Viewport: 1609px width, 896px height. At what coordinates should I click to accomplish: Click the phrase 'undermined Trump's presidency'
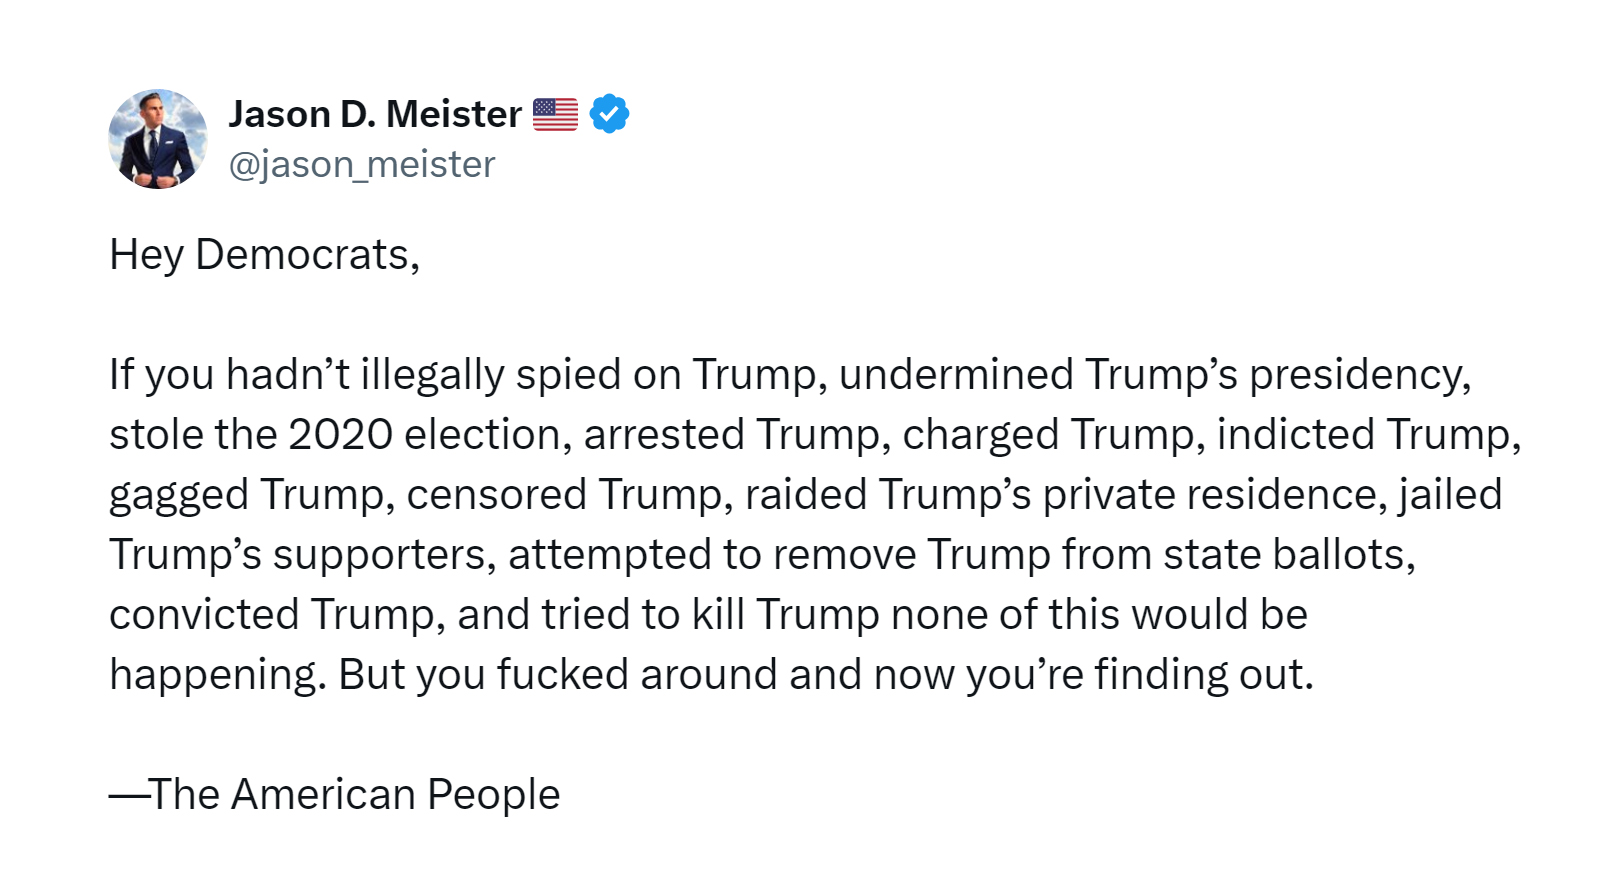1154,375
